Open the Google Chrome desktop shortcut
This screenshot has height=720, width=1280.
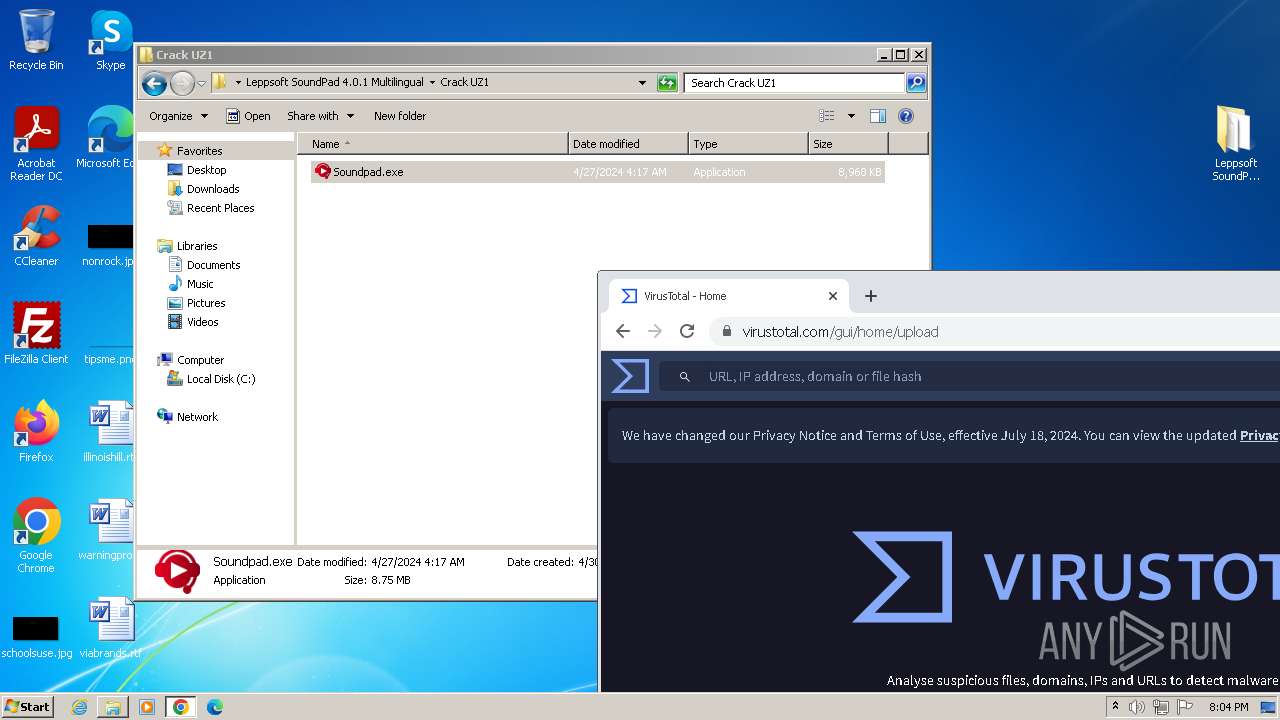pos(36,535)
